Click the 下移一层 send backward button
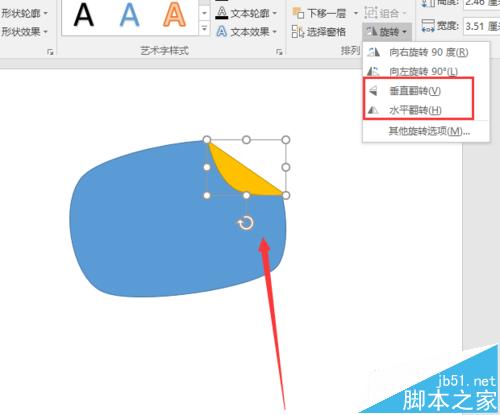The image size is (500, 415). (x=319, y=13)
